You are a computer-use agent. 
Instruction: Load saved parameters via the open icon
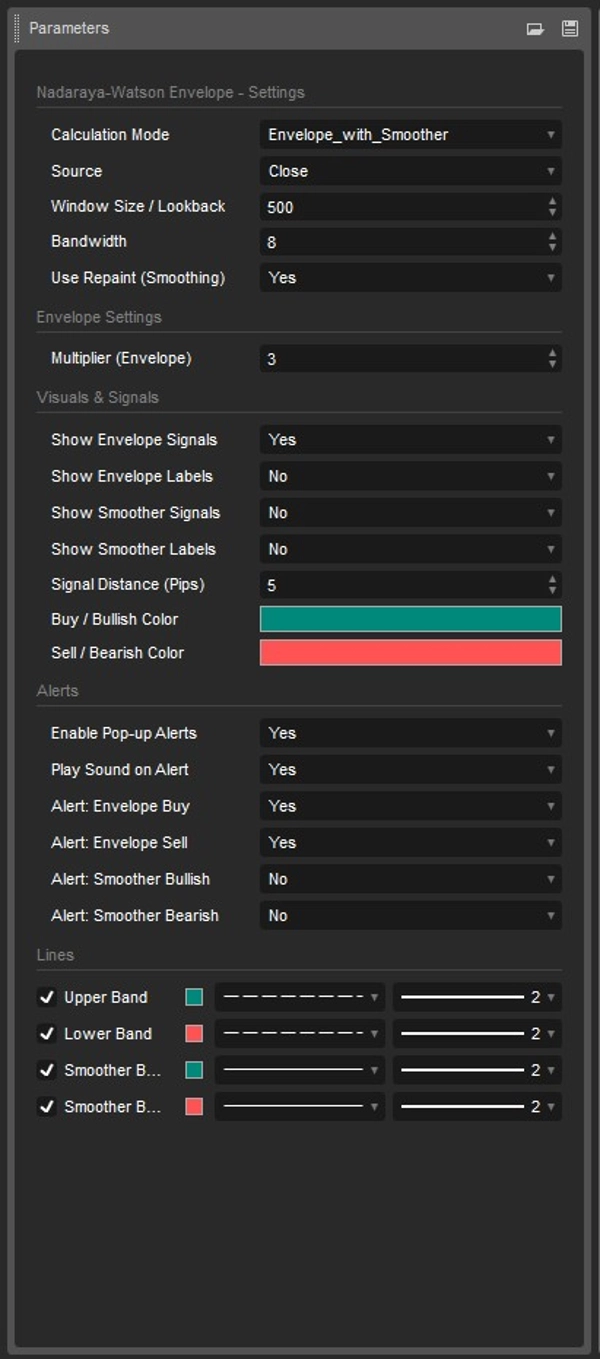pyautogui.click(x=536, y=28)
